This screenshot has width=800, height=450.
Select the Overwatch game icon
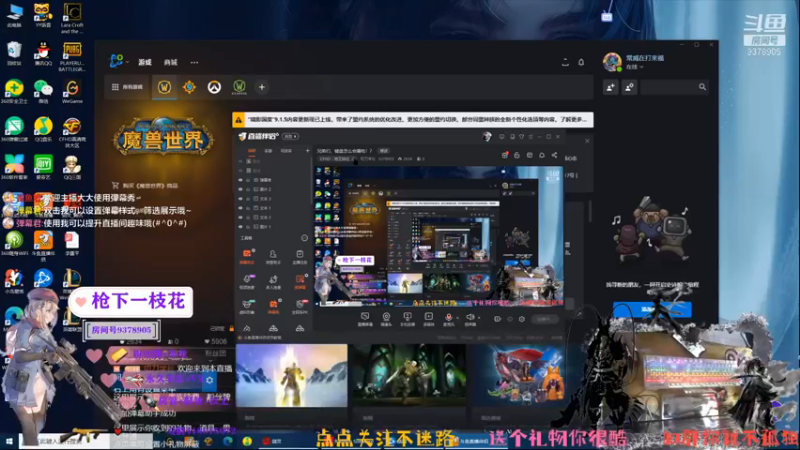(x=214, y=87)
